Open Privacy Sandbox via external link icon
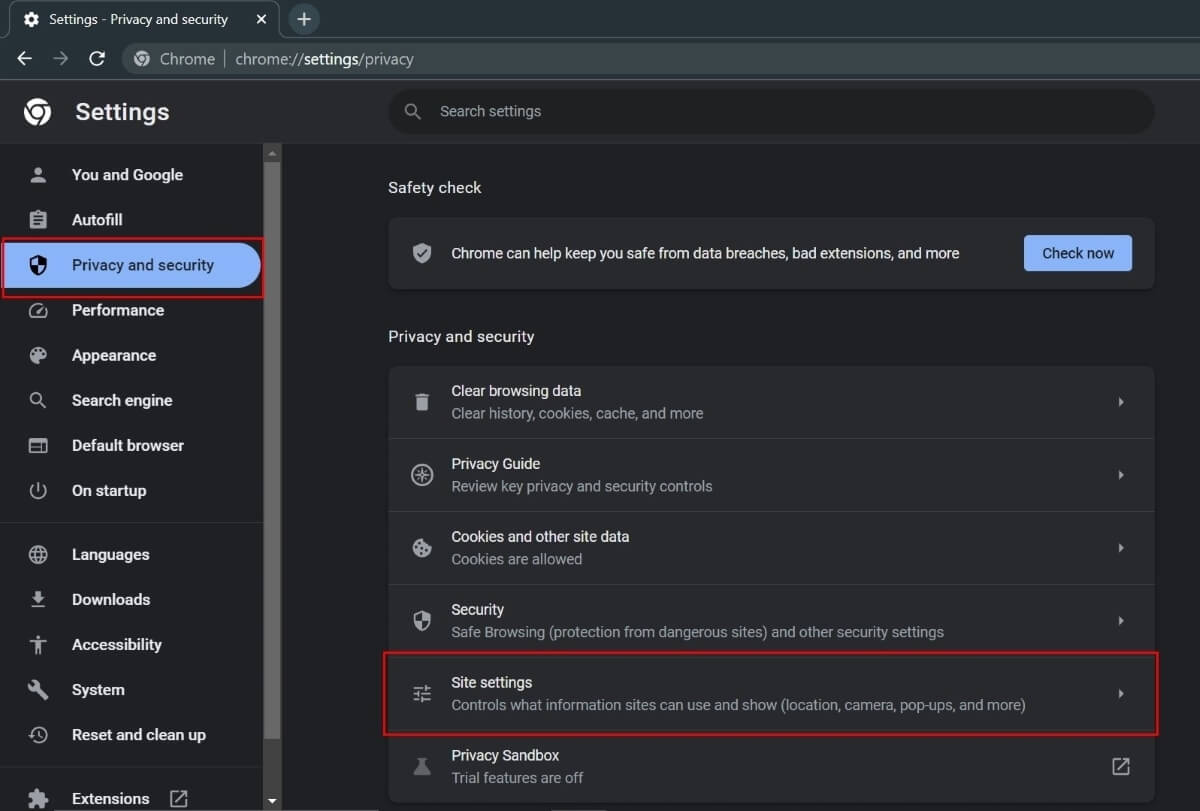This screenshot has height=811, width=1200. pyautogui.click(x=1121, y=766)
